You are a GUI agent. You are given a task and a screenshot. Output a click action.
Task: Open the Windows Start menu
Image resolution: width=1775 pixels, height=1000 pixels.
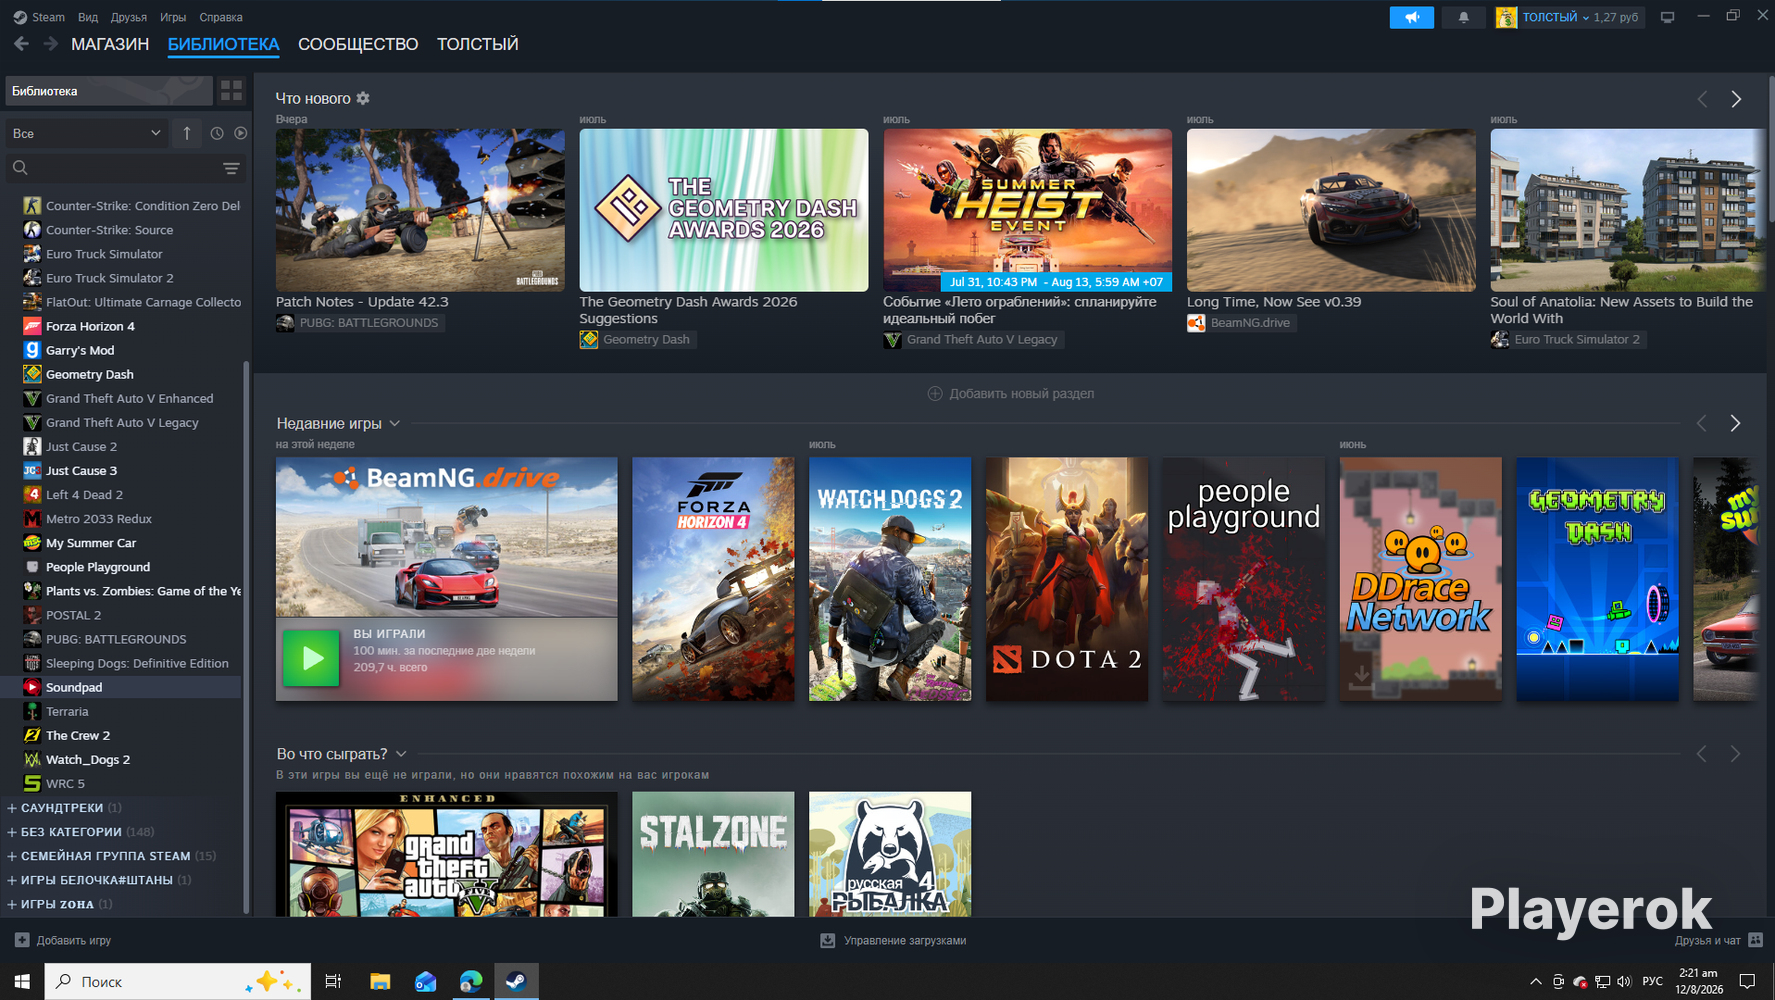point(22,982)
